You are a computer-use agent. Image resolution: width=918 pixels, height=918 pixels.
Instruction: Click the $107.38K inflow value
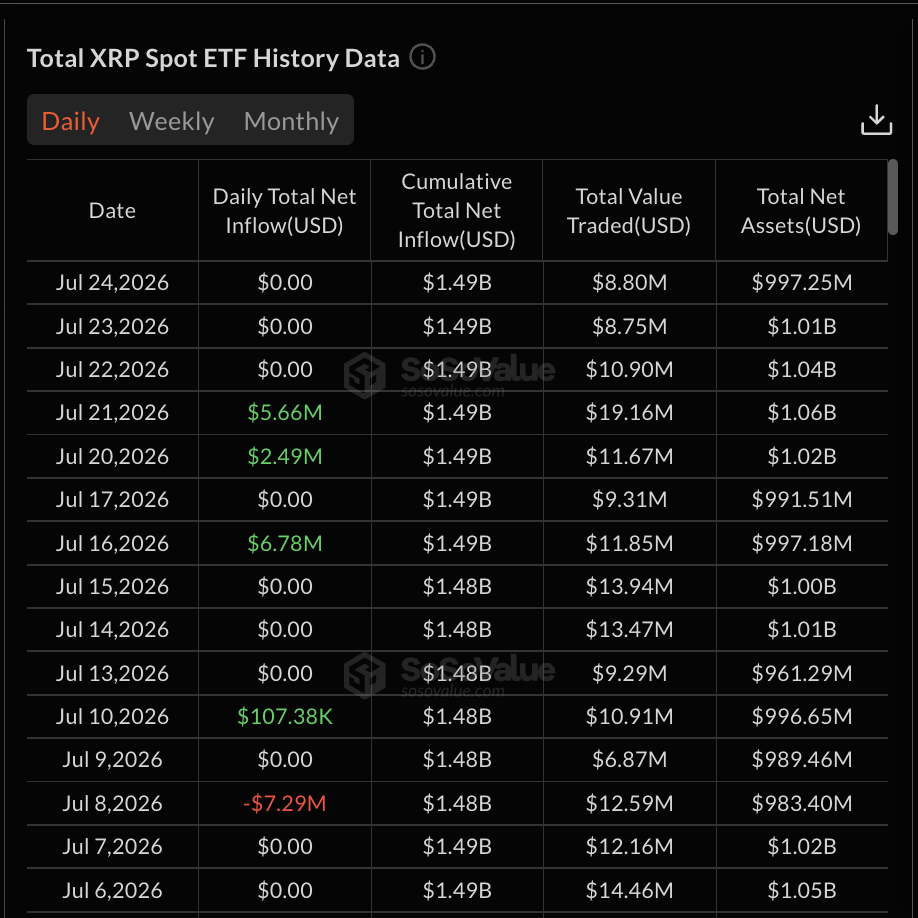285,717
